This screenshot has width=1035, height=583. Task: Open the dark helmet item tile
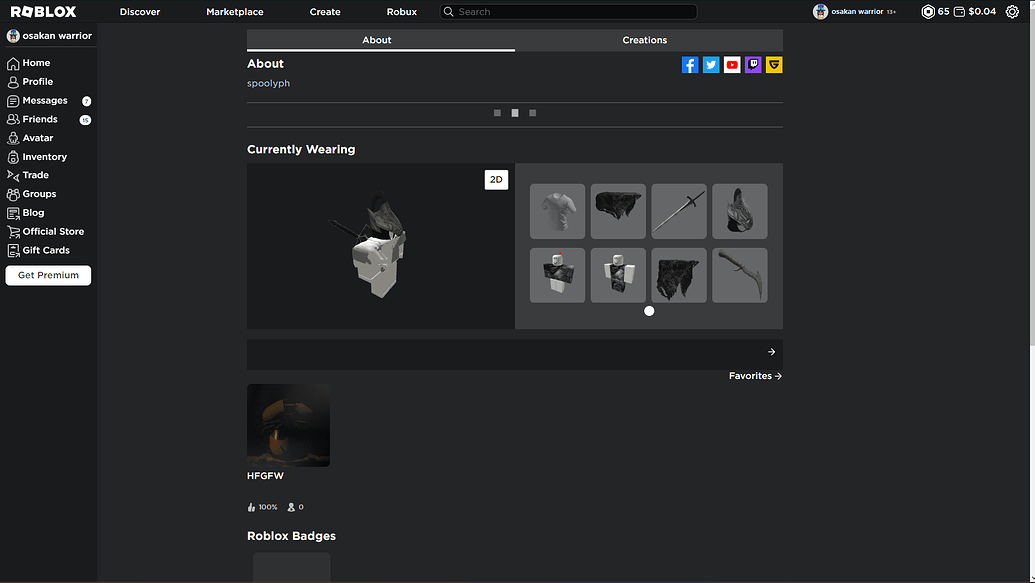[x=739, y=211]
